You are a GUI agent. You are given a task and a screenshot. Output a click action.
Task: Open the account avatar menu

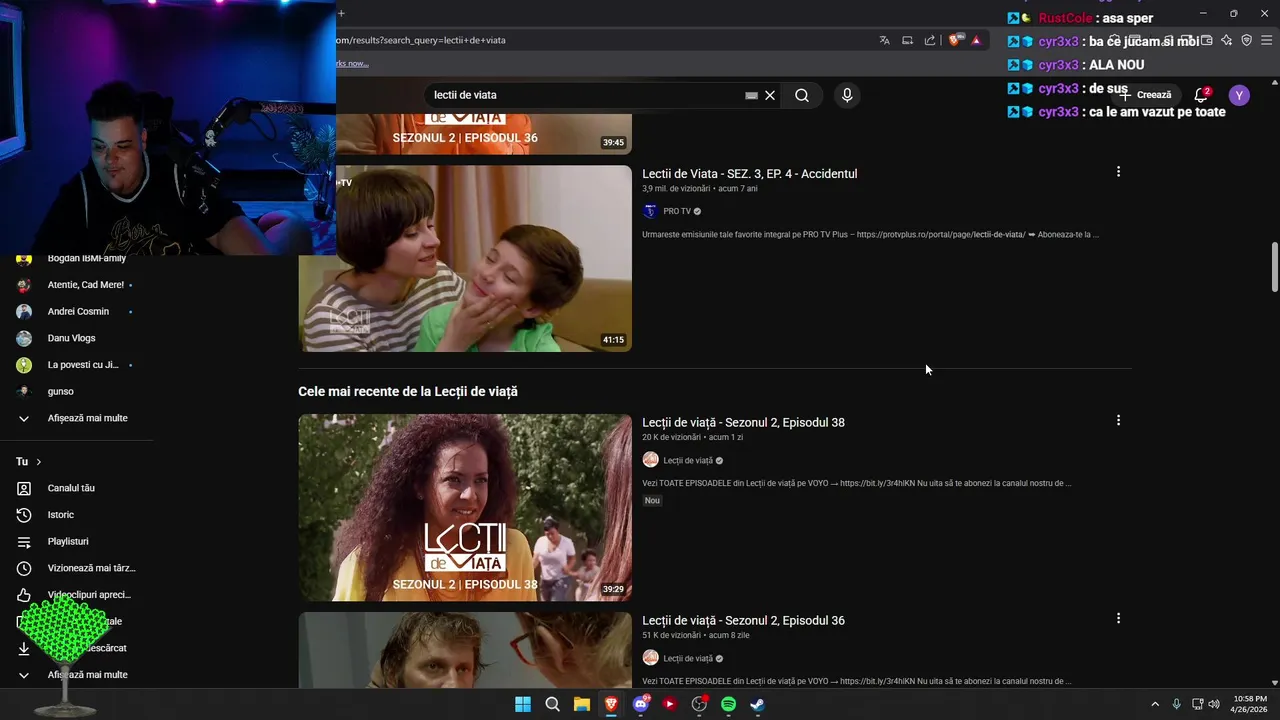(x=1239, y=95)
